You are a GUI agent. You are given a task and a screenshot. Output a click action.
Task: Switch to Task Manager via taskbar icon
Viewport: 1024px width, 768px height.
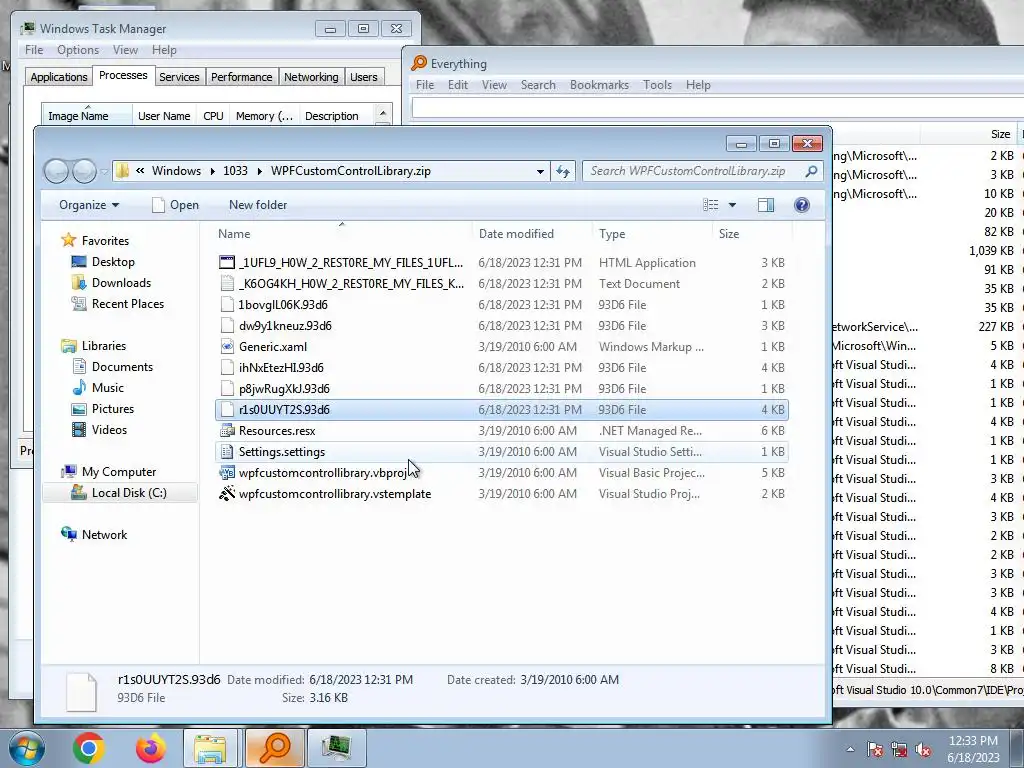pos(336,748)
